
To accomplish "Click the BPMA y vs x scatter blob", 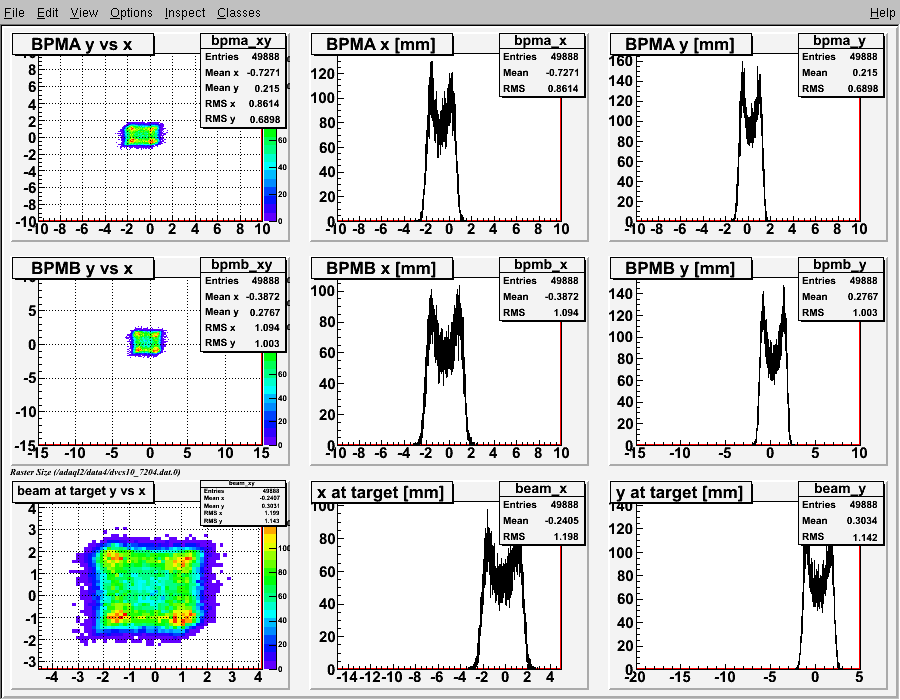I will [141, 135].
